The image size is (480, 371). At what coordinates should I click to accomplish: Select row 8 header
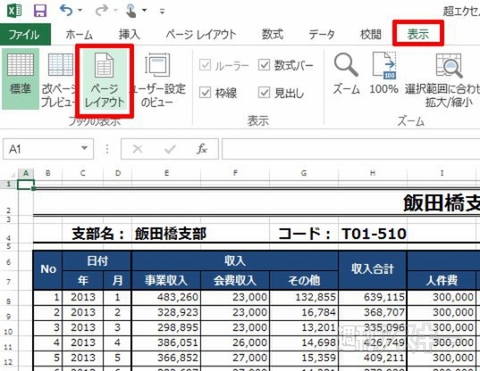click(x=9, y=299)
